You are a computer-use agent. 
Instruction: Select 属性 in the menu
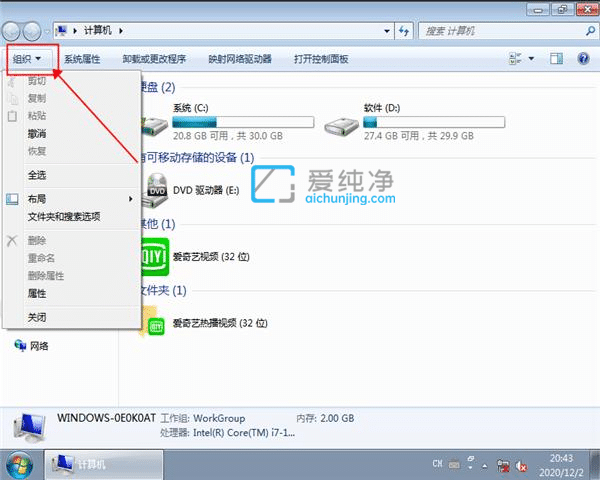pos(37,294)
